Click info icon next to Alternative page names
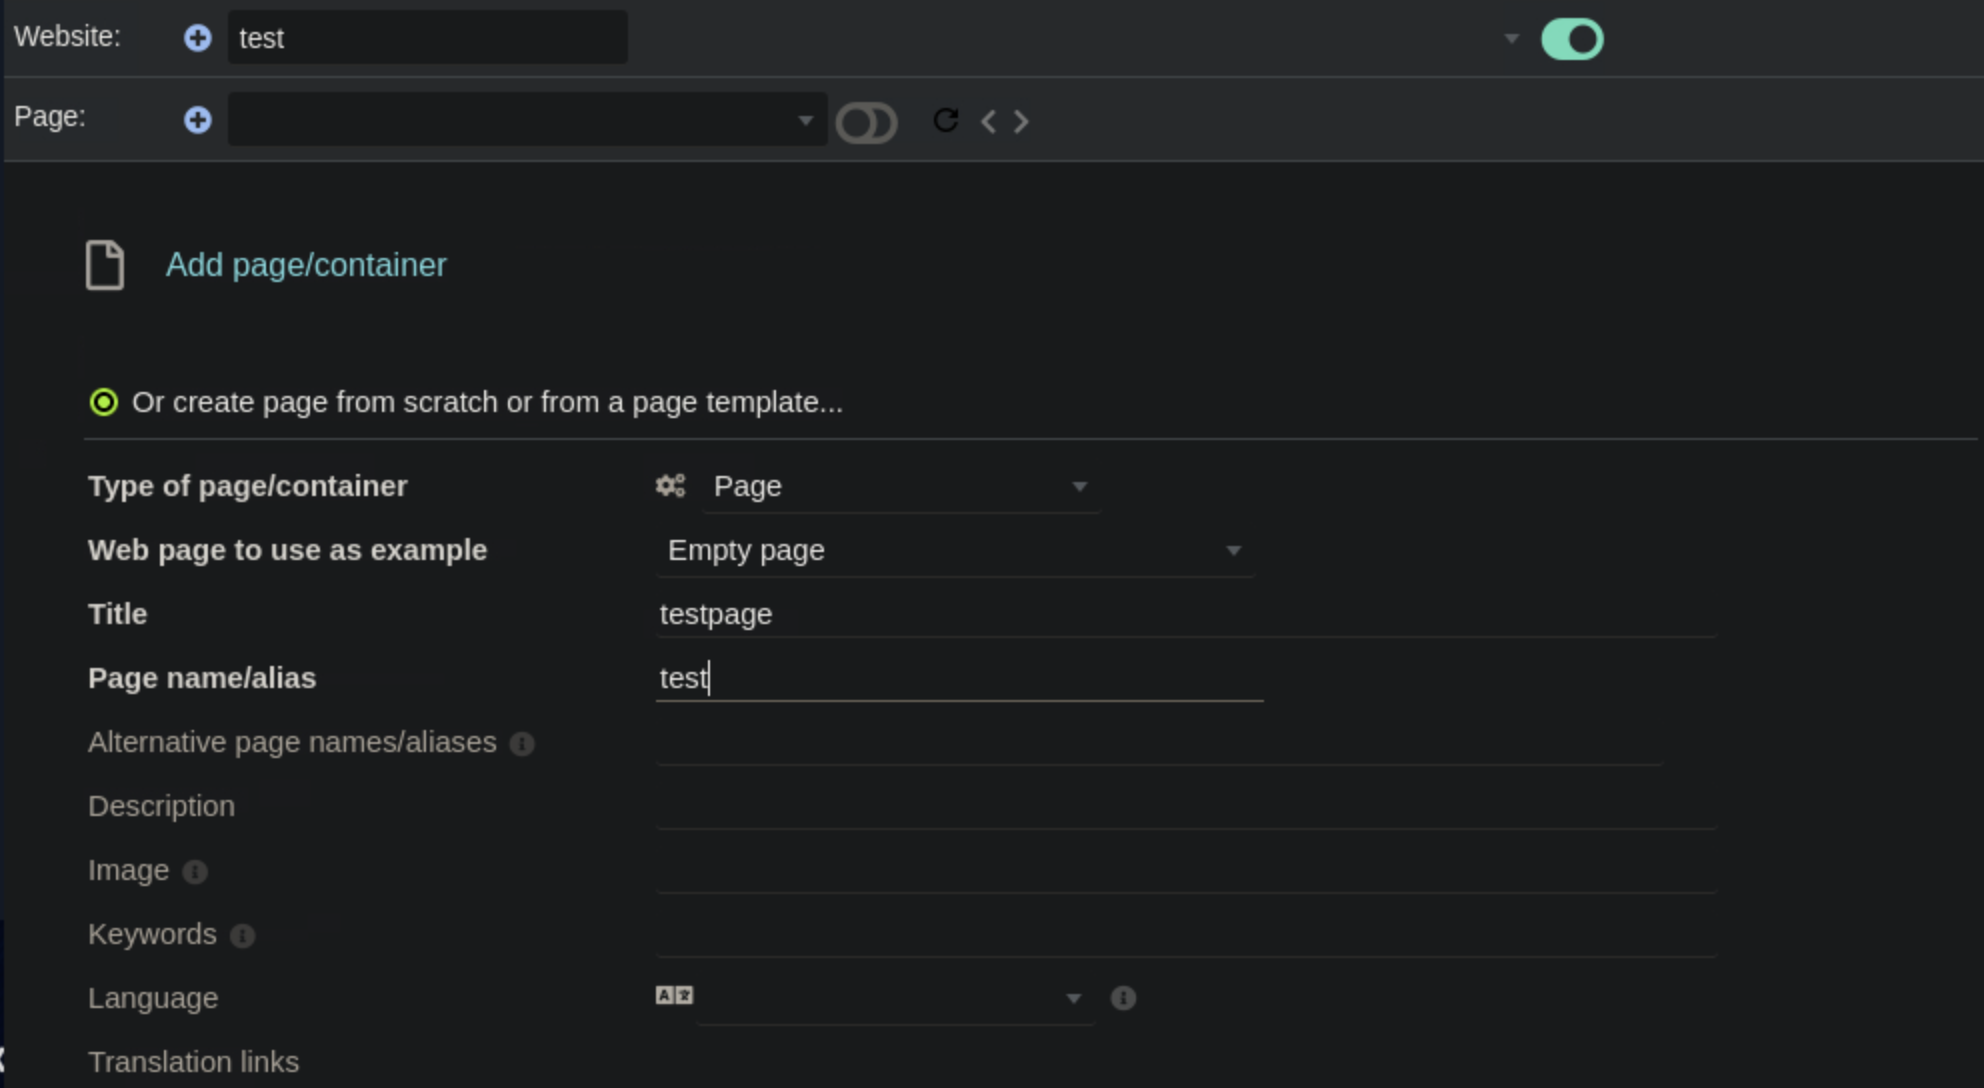This screenshot has width=1984, height=1088. click(x=522, y=744)
